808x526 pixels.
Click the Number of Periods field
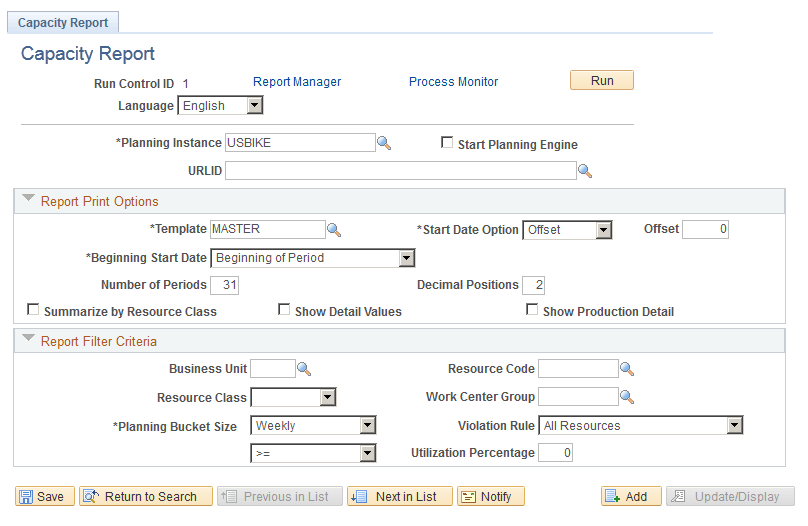(225, 285)
